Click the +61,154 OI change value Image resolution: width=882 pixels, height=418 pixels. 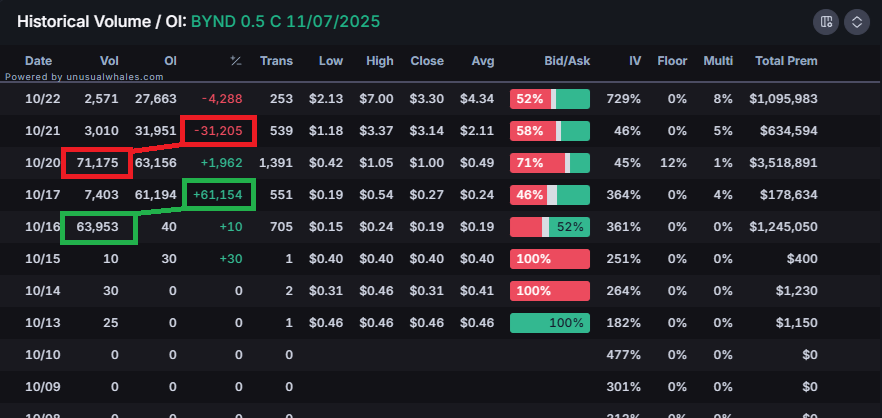click(218, 195)
